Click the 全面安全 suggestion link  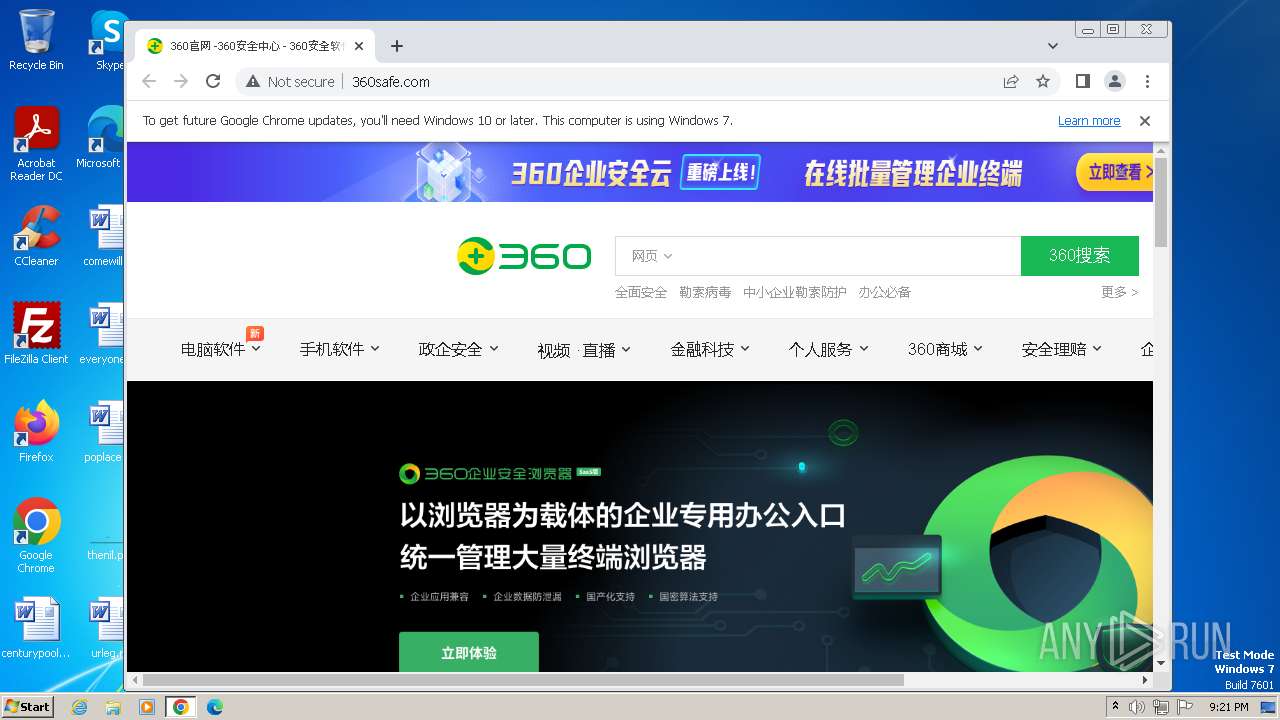[641, 292]
